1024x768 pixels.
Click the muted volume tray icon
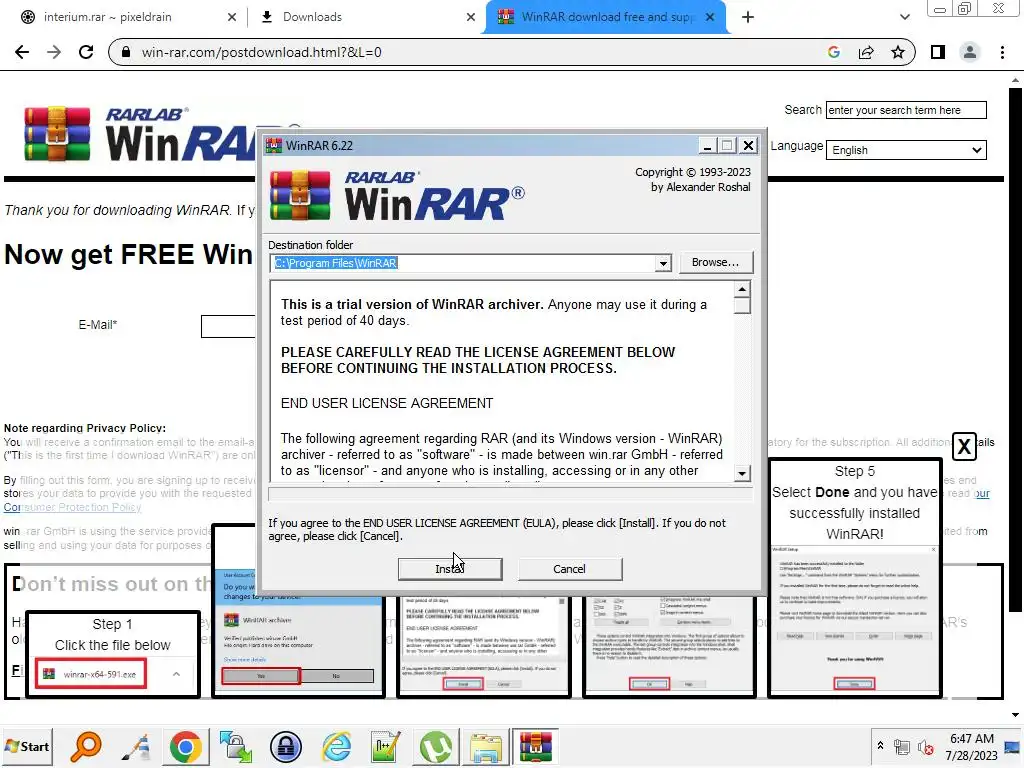pyautogui.click(x=925, y=747)
